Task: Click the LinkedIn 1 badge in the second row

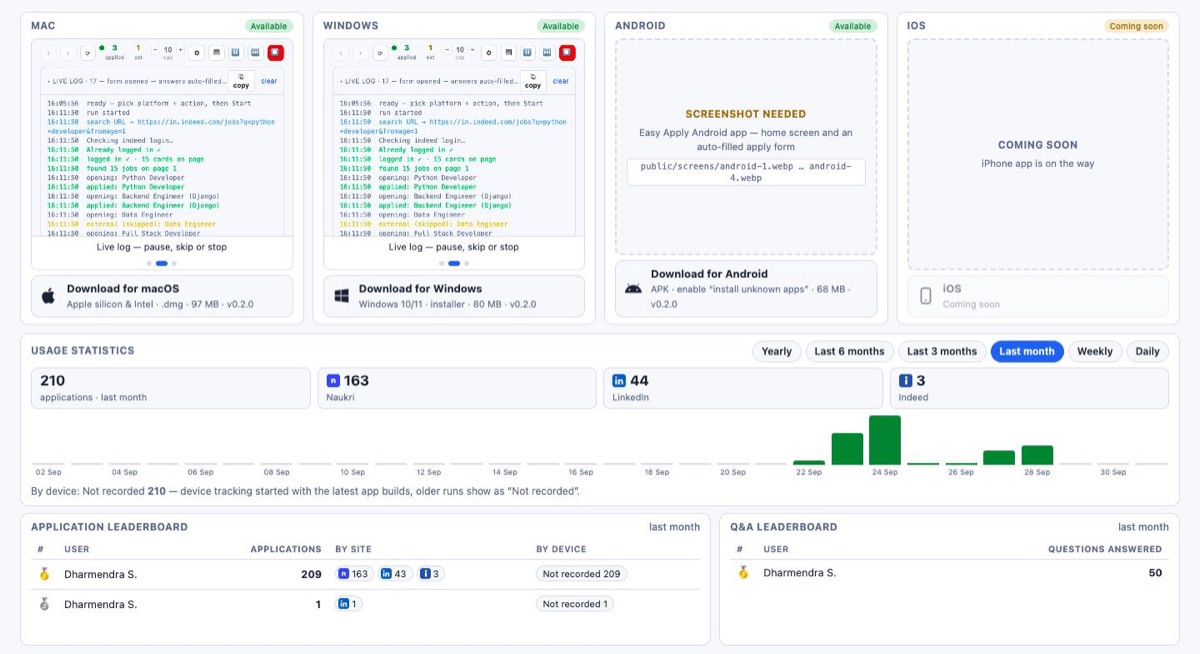Action: coord(349,604)
